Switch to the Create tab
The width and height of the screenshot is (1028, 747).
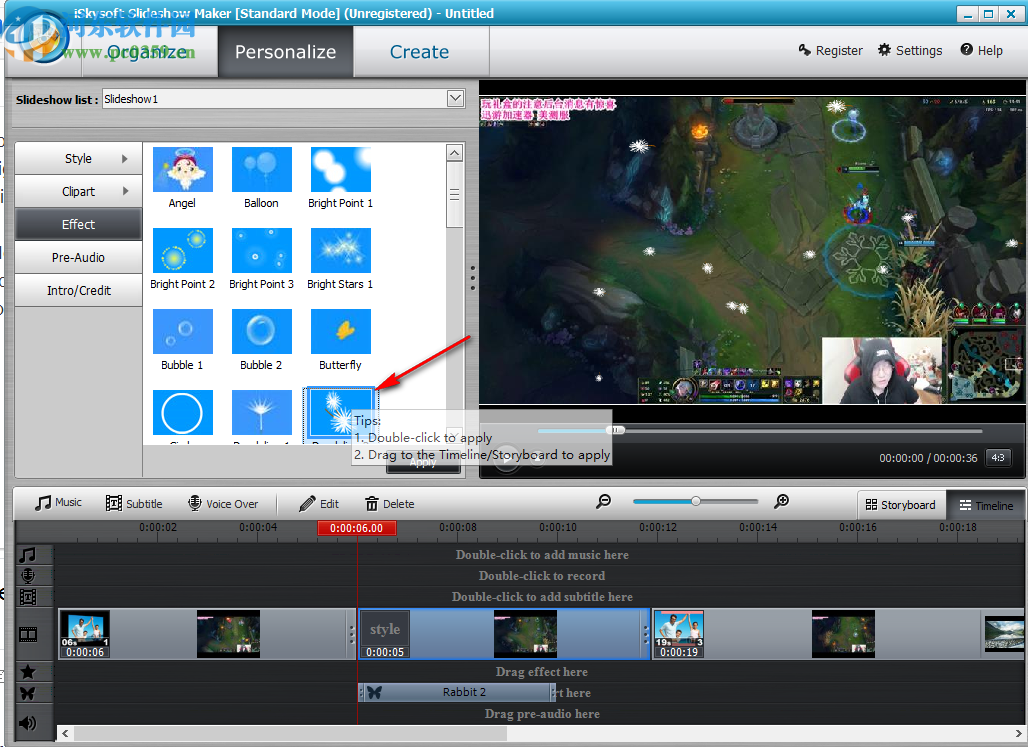coord(419,51)
